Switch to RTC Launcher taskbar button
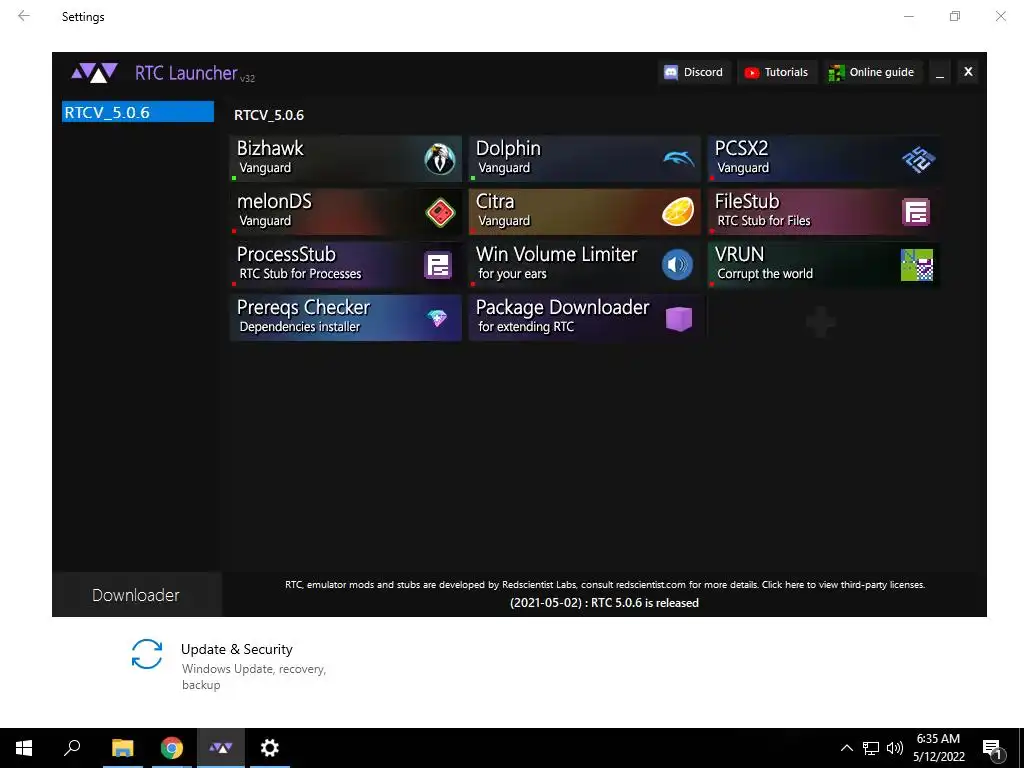Image resolution: width=1024 pixels, height=768 pixels. [x=221, y=748]
